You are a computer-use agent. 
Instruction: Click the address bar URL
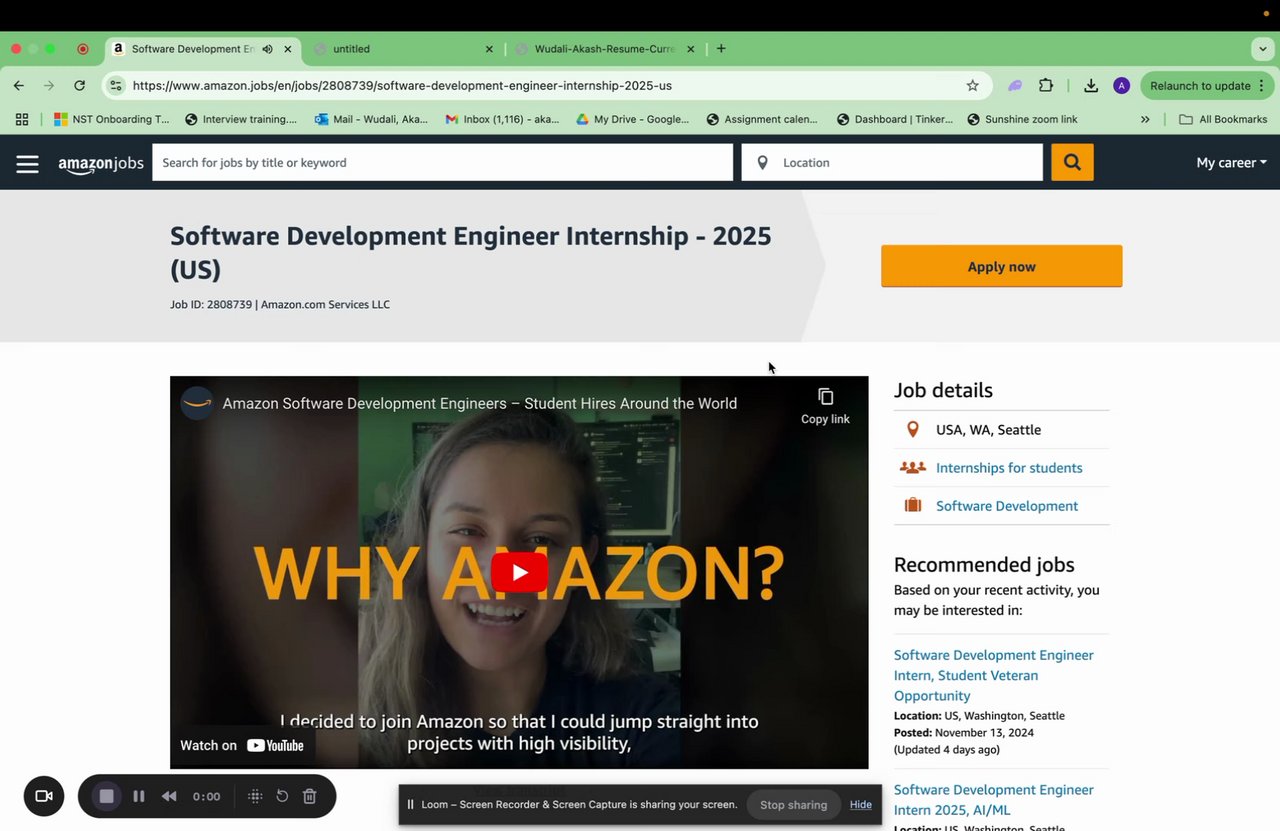click(402, 86)
